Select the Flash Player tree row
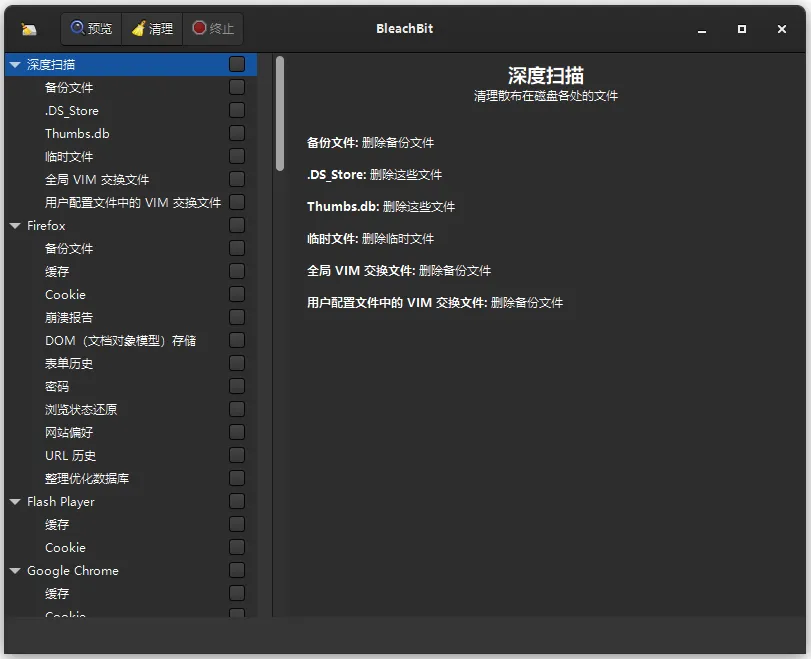Viewport: 811px width, 659px height. [x=130, y=502]
